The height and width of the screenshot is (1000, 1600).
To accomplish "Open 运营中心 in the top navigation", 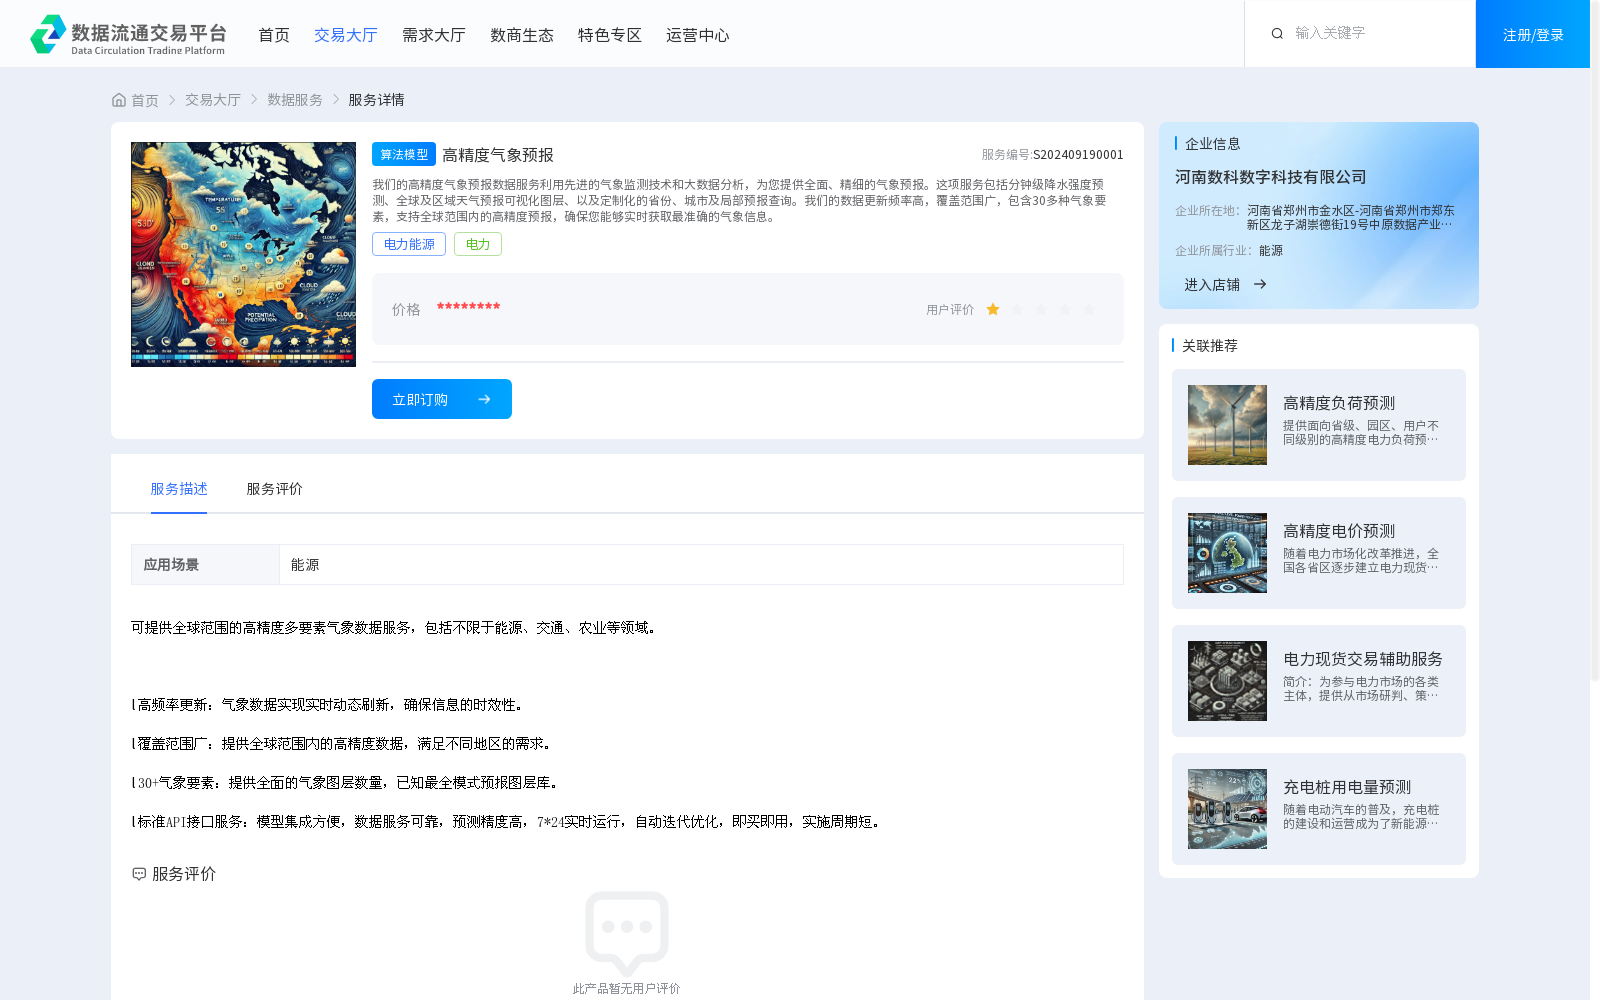I will click(698, 35).
